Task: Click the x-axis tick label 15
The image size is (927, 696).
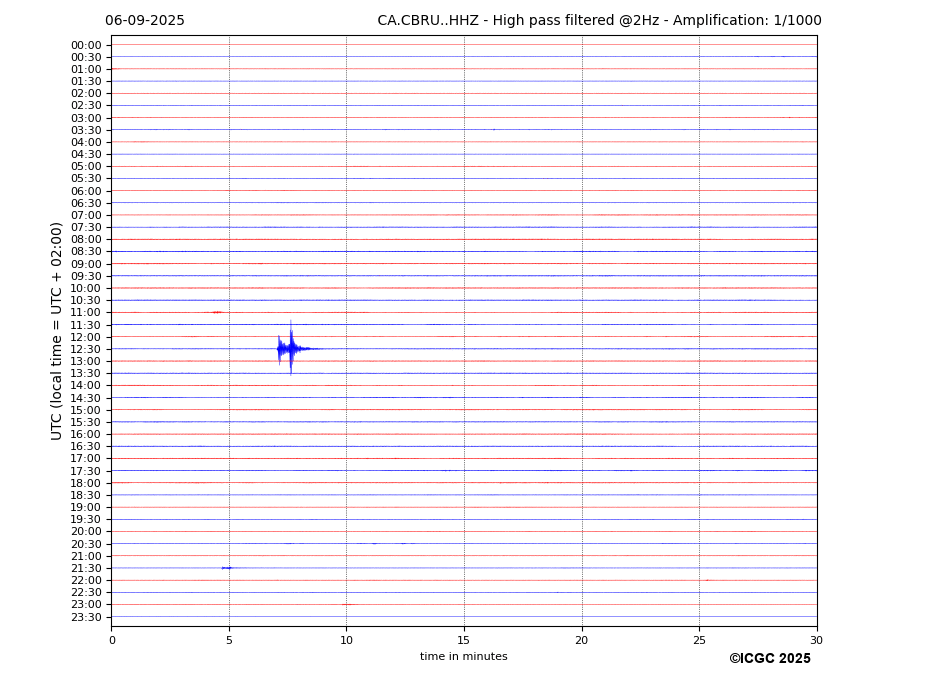Action: (x=464, y=640)
